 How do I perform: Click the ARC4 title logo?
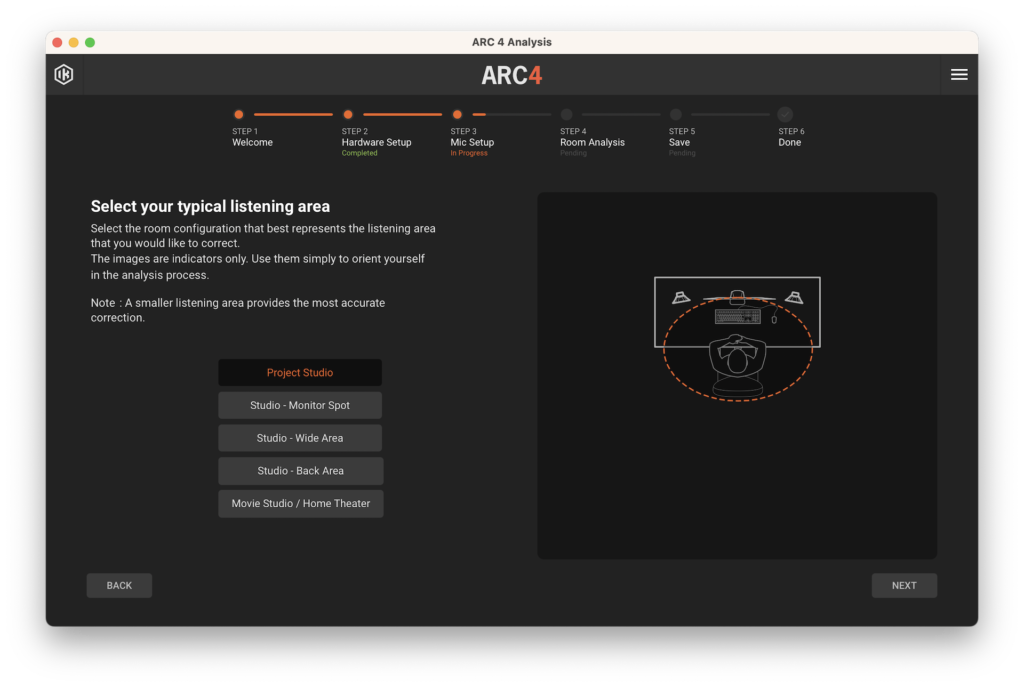(x=512, y=76)
